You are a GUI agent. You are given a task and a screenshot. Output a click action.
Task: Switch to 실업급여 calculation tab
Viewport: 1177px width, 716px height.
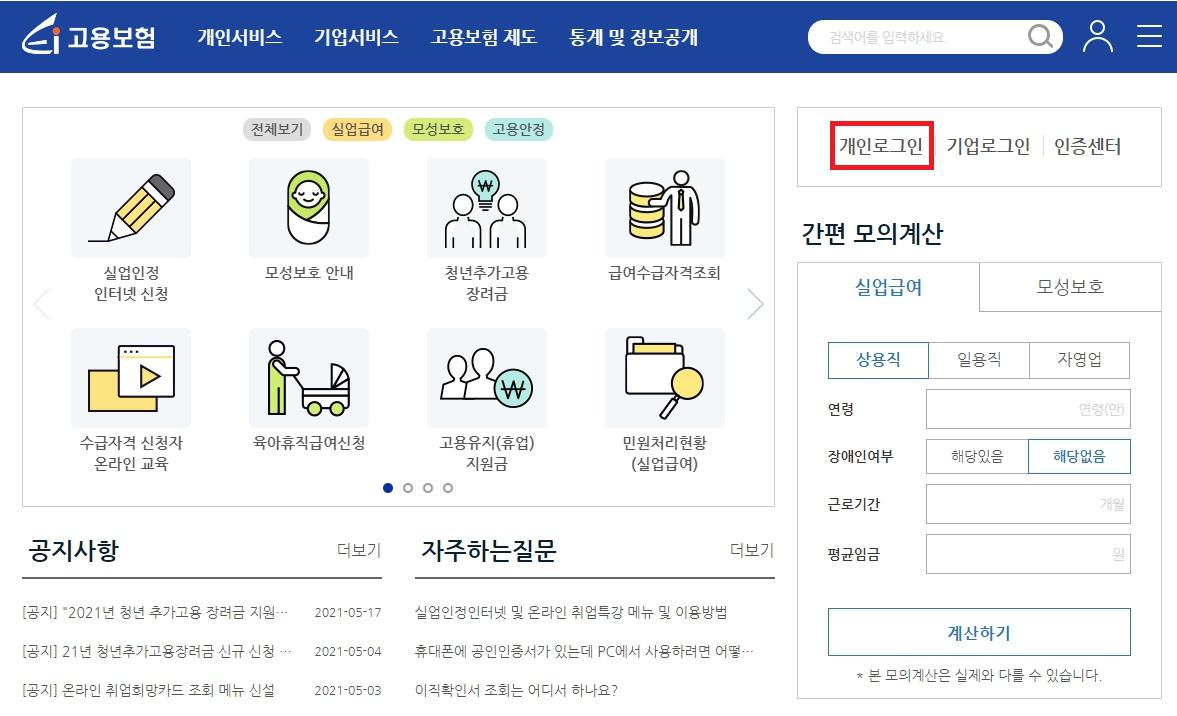889,287
